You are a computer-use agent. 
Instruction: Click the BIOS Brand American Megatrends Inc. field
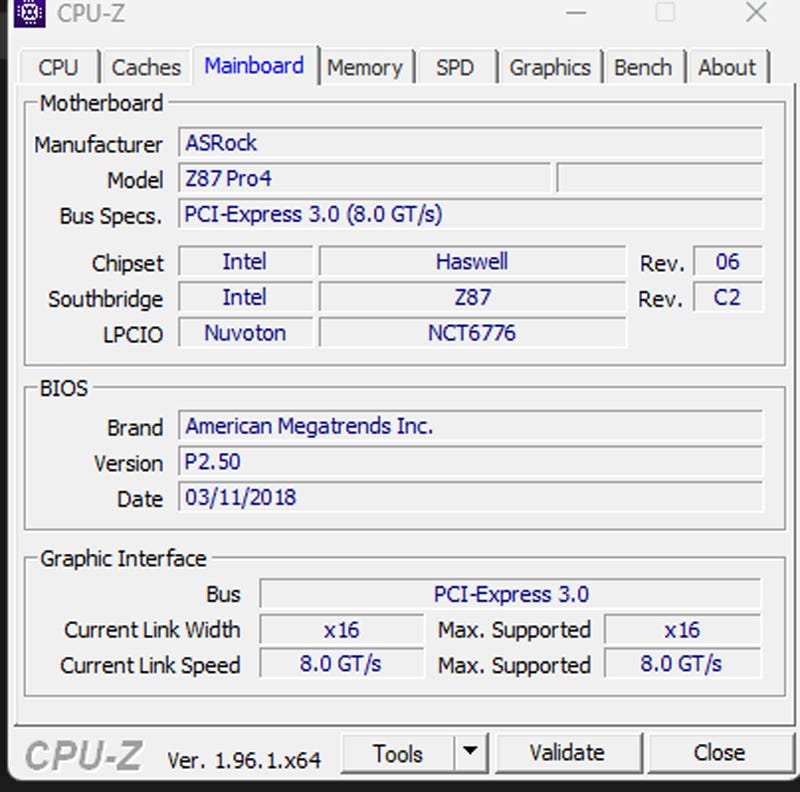click(x=470, y=426)
